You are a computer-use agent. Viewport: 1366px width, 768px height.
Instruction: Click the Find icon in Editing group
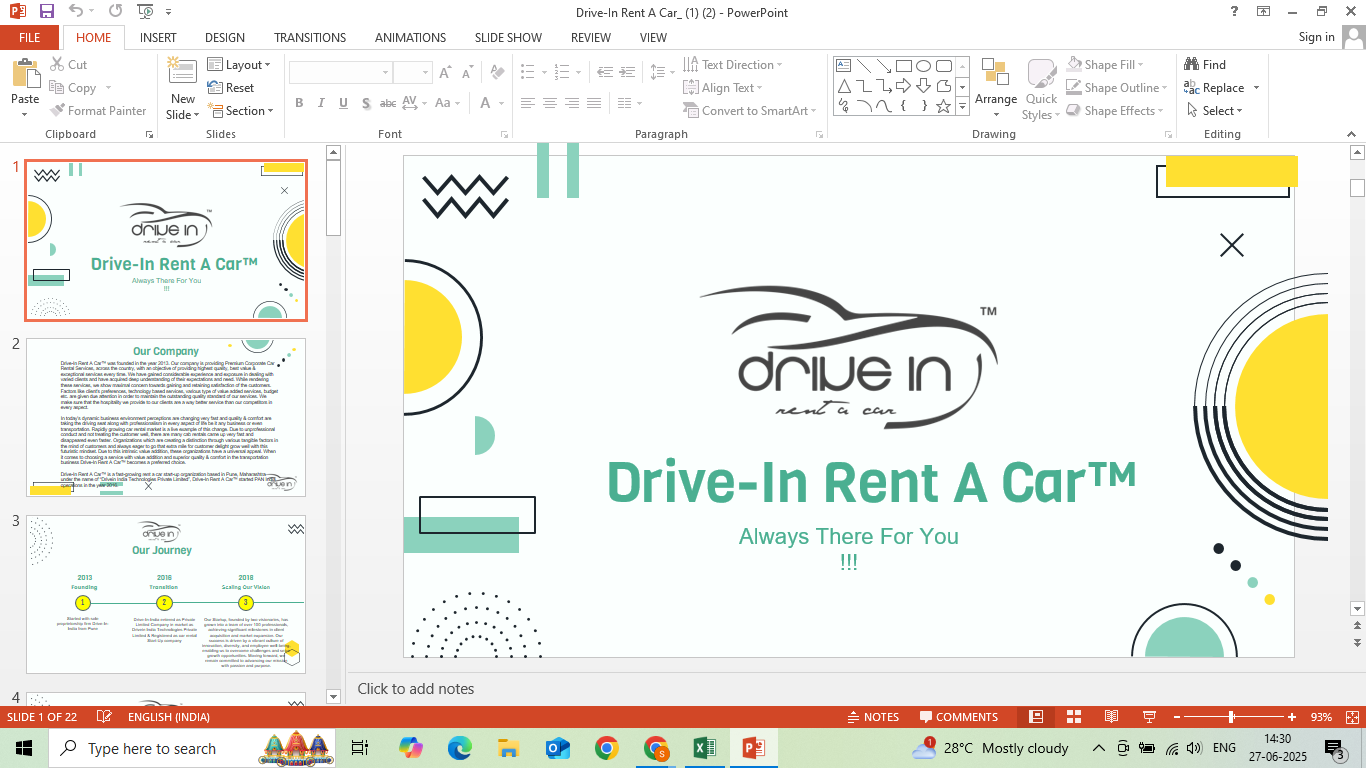(1204, 65)
